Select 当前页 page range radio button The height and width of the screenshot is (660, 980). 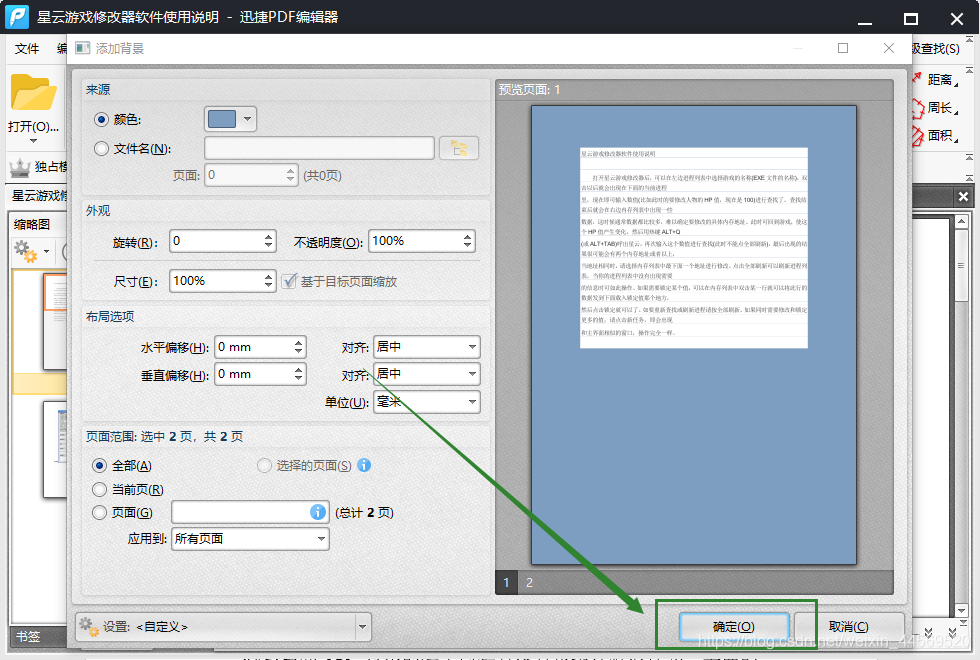(x=99, y=489)
